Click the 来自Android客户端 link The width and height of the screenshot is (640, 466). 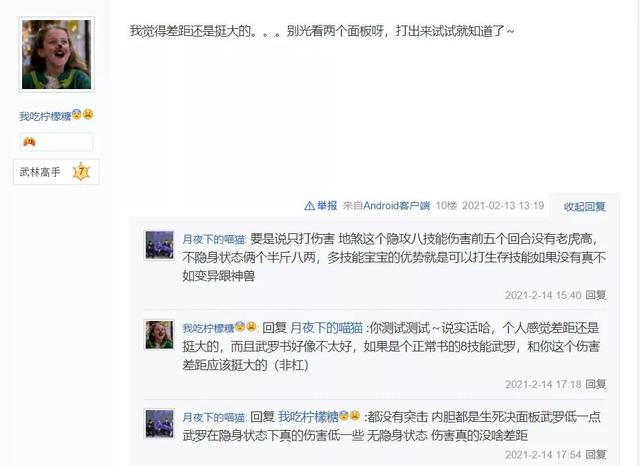[x=386, y=206]
